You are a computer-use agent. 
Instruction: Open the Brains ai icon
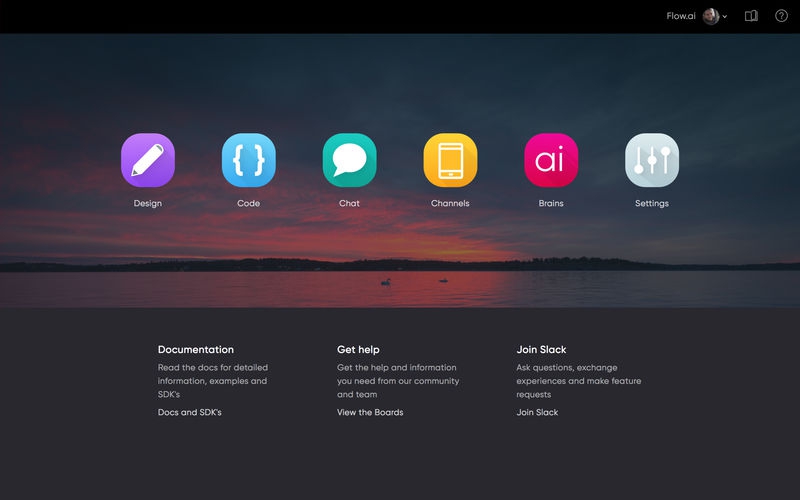tap(551, 160)
